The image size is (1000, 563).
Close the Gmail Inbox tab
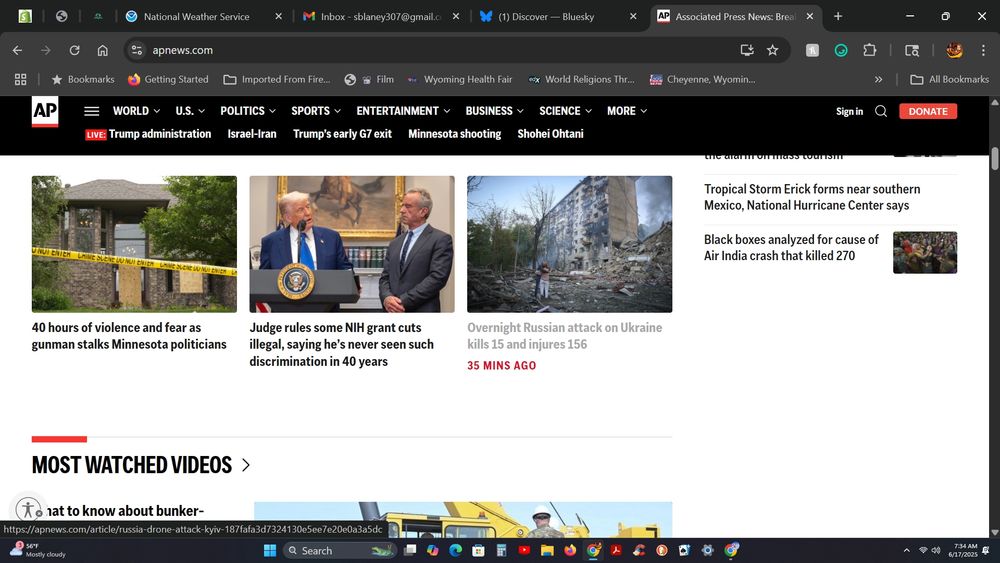coord(455,17)
